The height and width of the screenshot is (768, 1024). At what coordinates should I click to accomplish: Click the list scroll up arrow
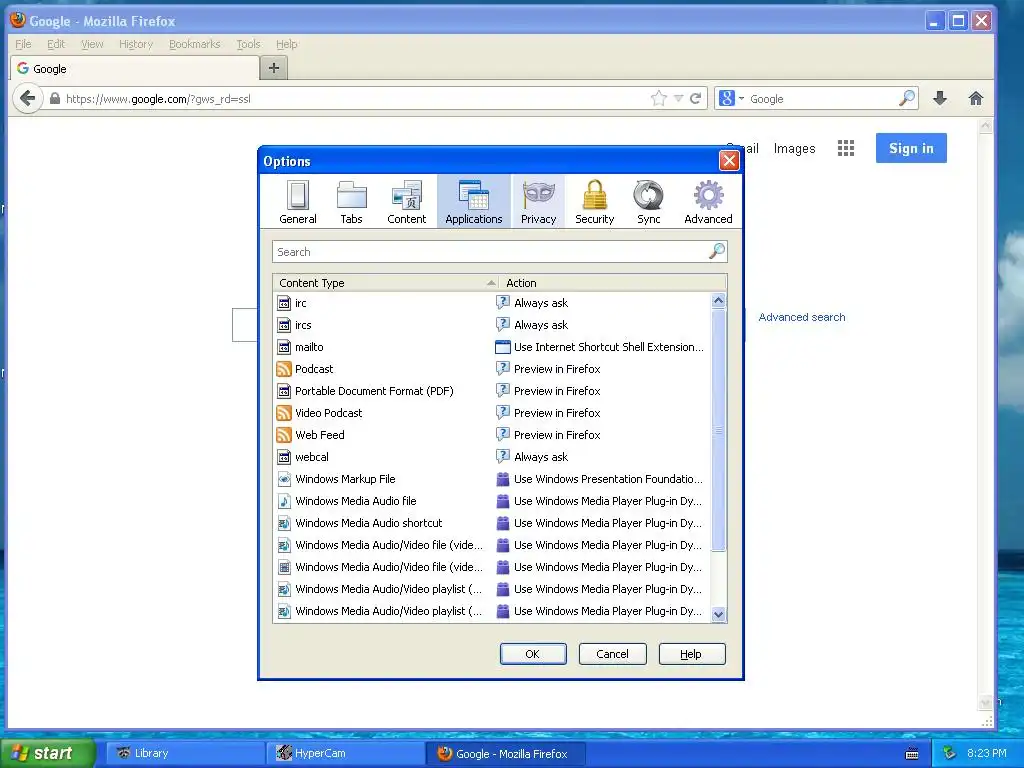tap(718, 300)
